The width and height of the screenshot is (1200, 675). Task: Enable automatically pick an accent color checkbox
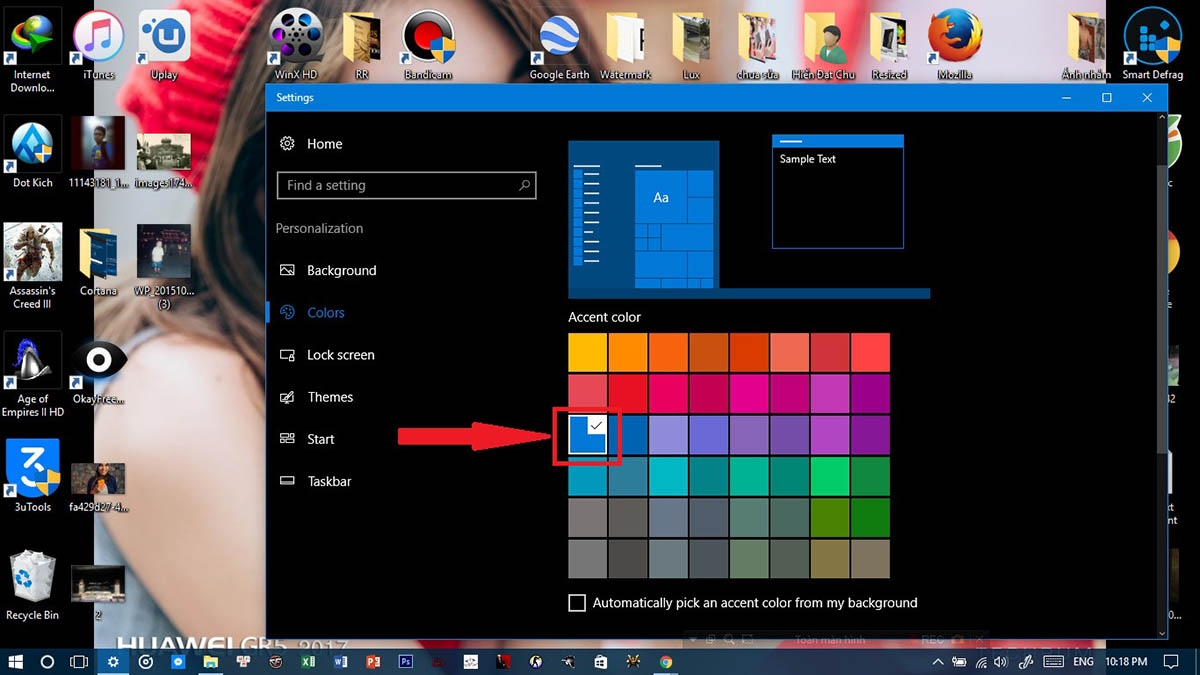[x=577, y=603]
